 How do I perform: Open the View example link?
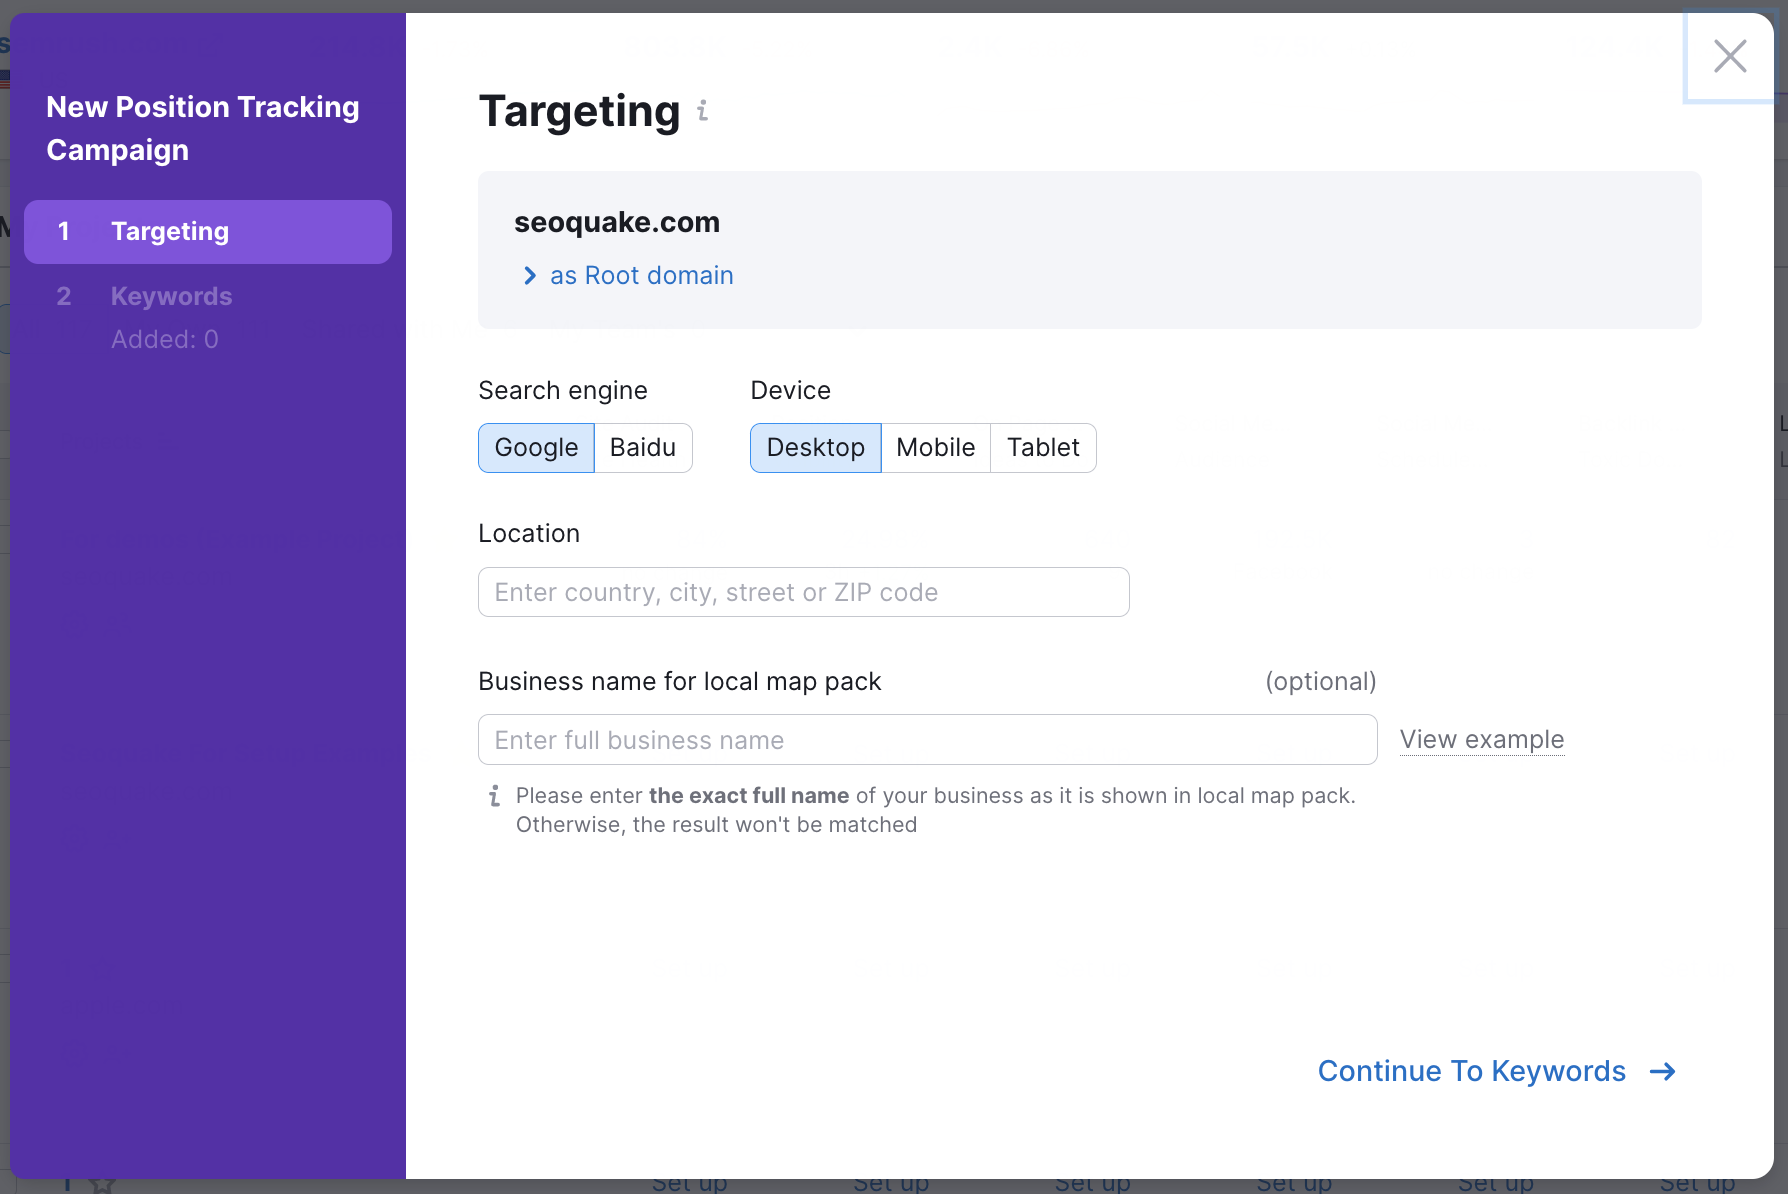click(1482, 740)
